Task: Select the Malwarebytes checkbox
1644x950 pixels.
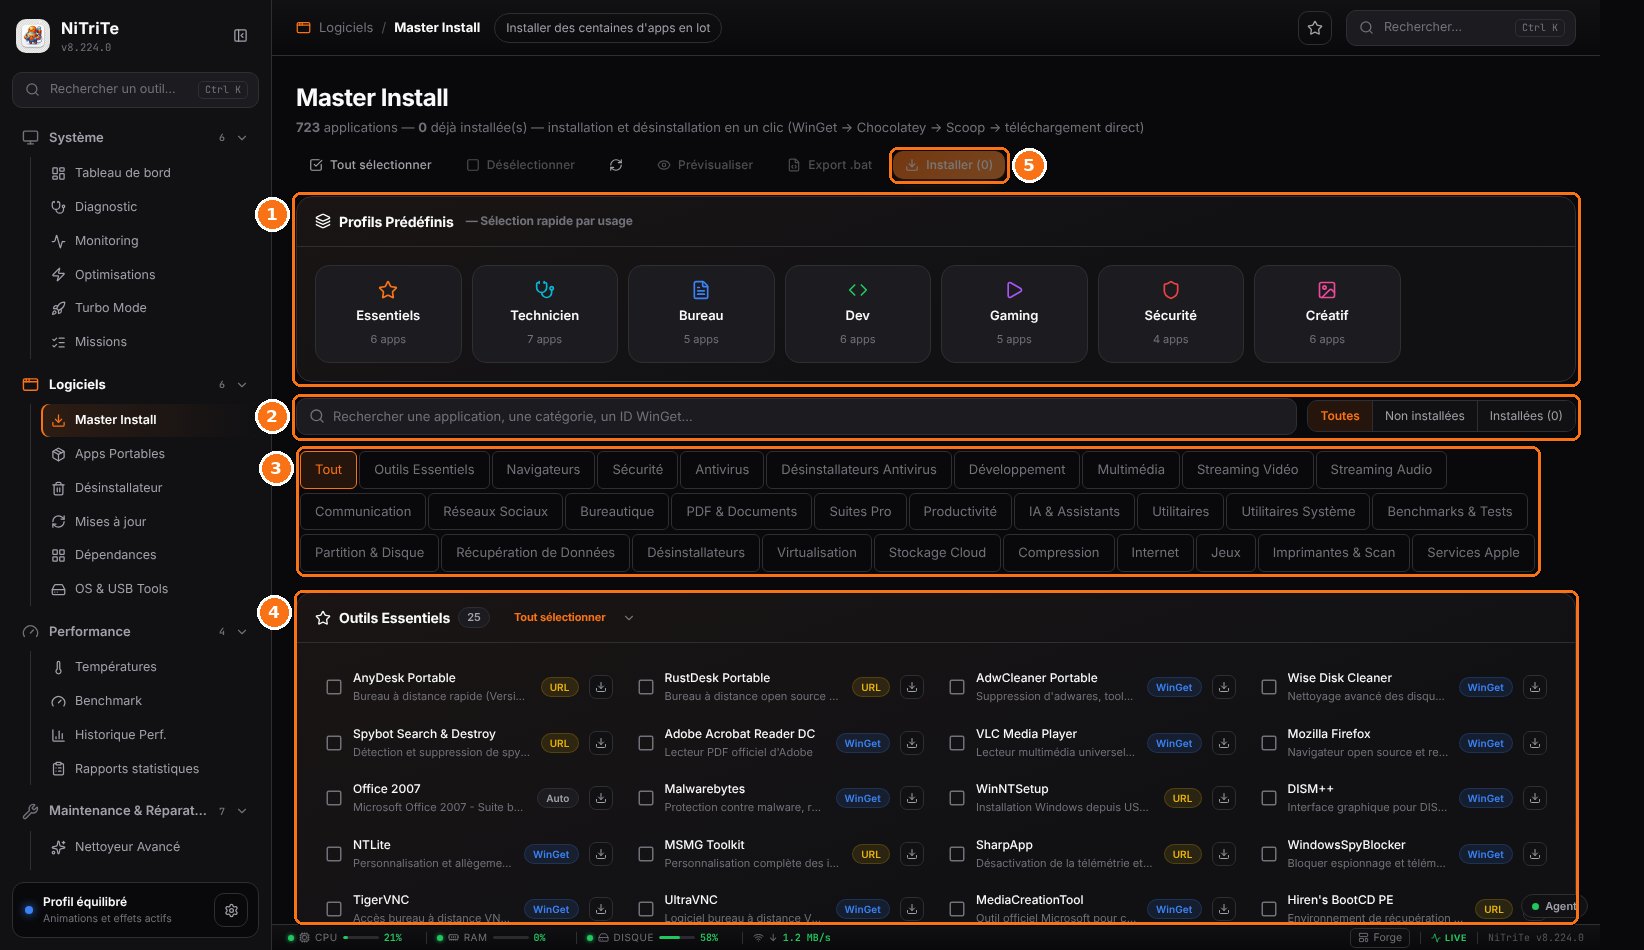Action: tap(646, 798)
